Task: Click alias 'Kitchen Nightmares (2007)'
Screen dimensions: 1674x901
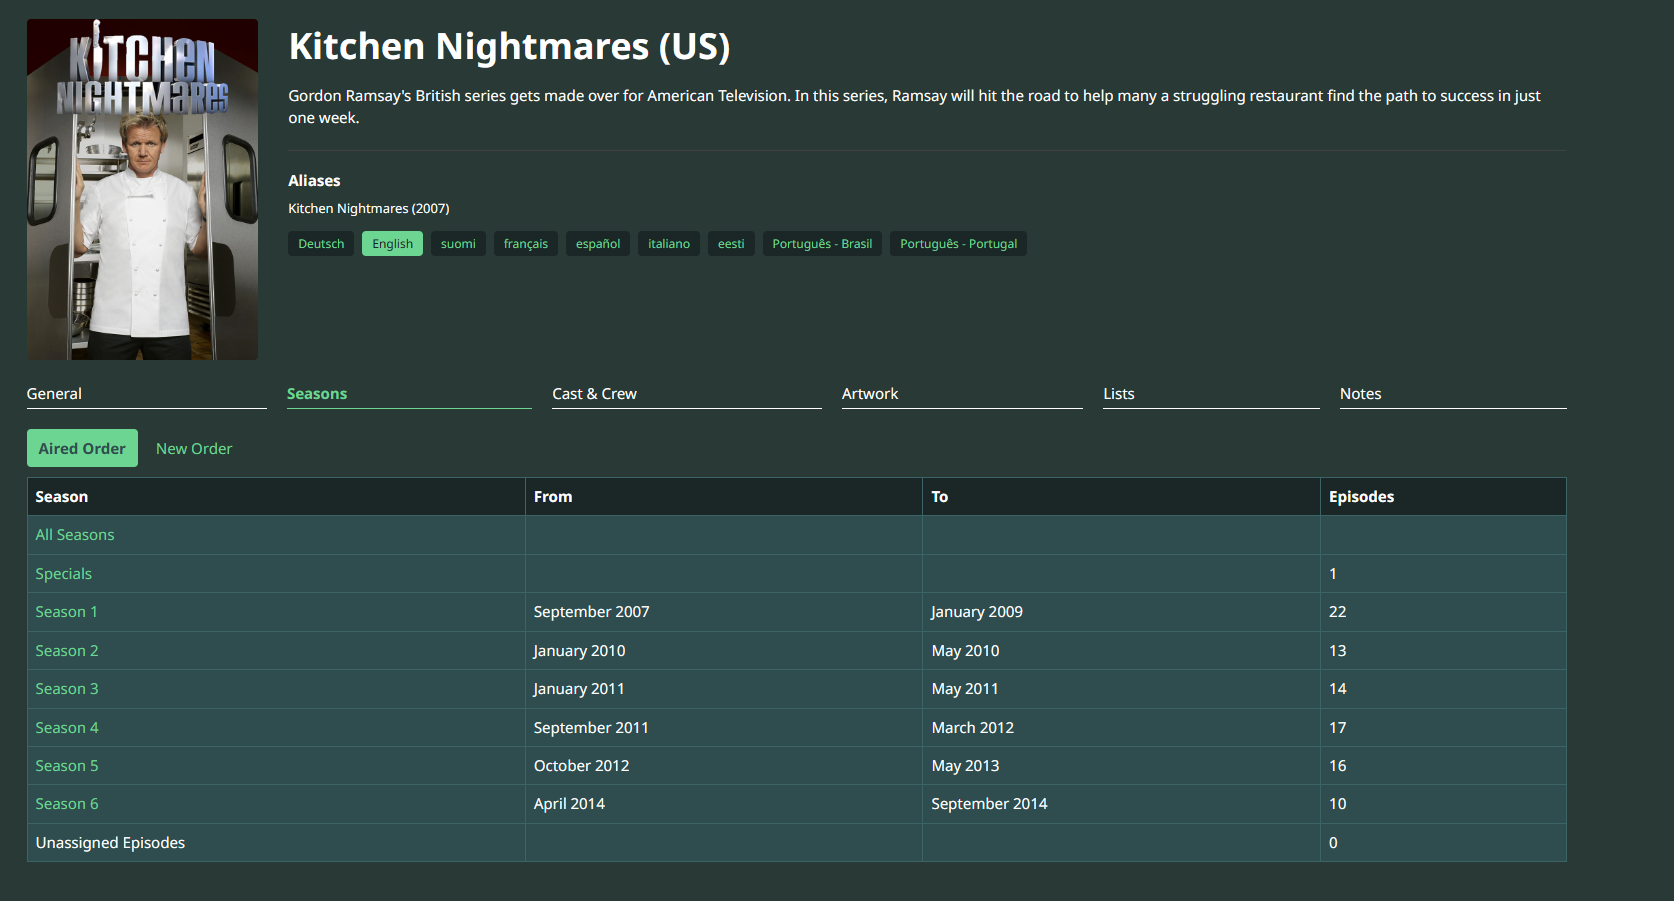Action: click(x=369, y=209)
